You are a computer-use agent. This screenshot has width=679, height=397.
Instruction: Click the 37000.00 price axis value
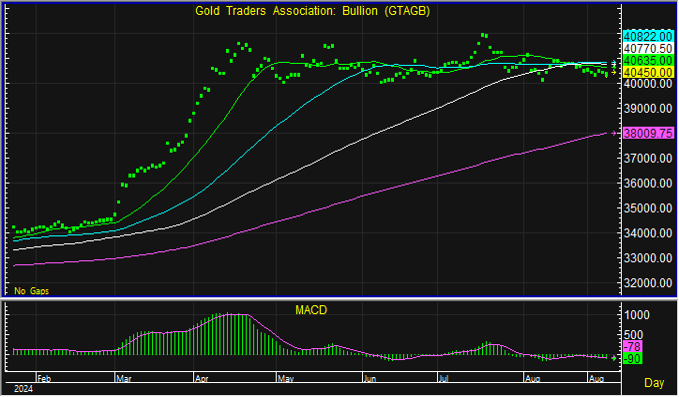coord(648,158)
